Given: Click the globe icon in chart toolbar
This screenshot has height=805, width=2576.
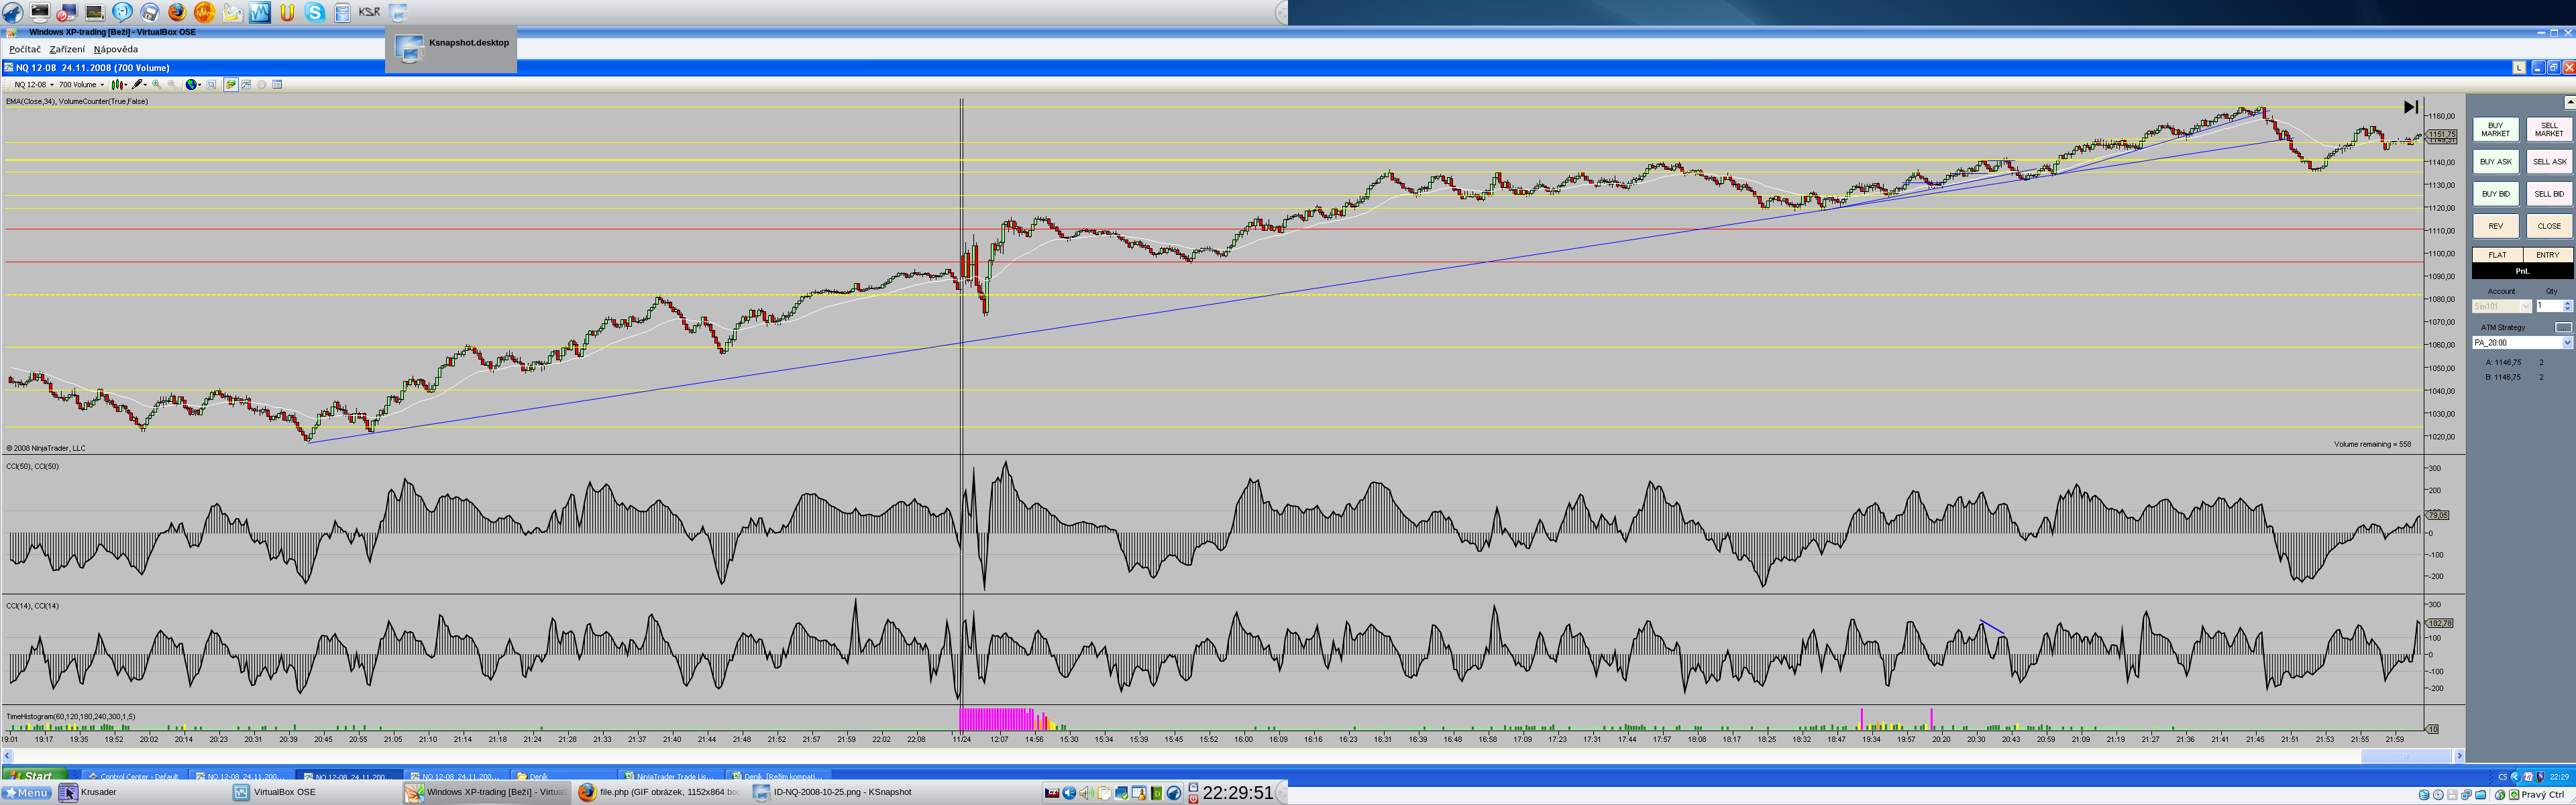Looking at the screenshot, I should click(191, 85).
